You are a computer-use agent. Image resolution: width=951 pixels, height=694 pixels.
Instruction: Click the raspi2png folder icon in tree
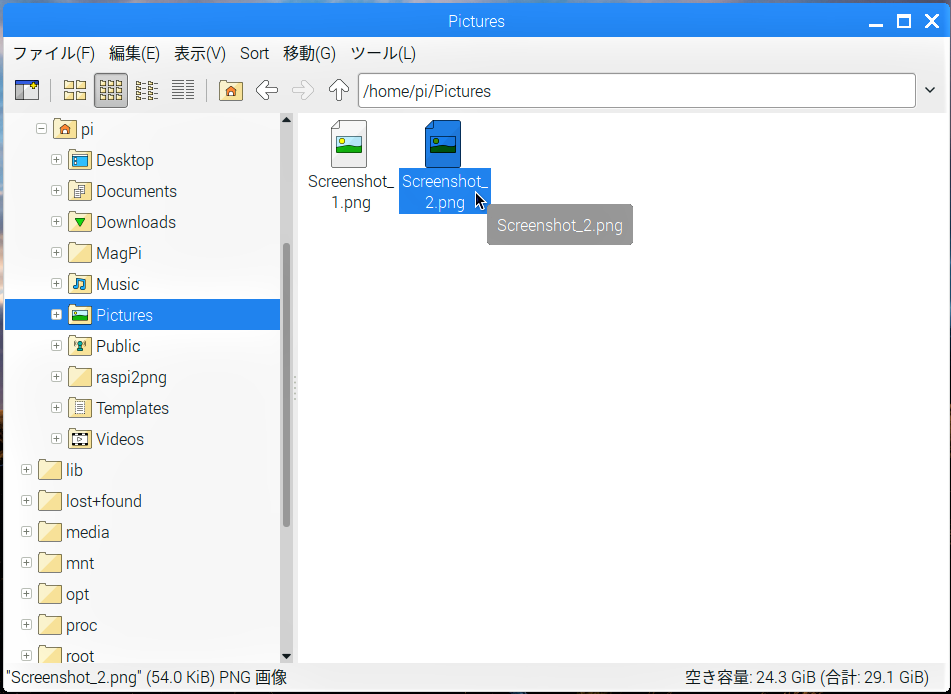[80, 377]
